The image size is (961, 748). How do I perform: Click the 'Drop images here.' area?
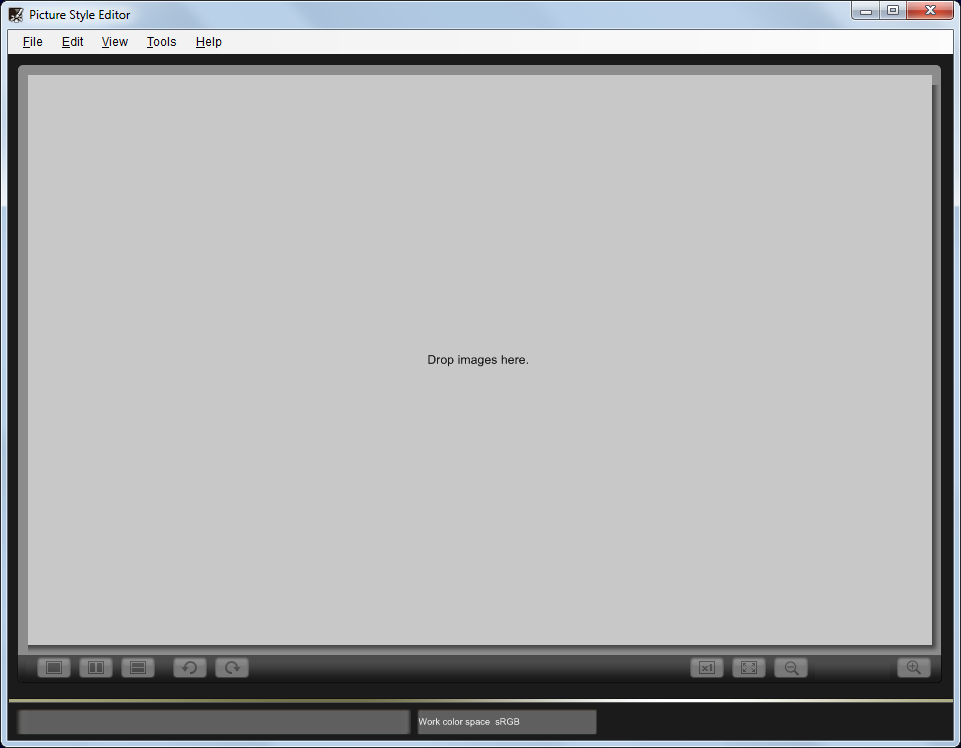478,360
